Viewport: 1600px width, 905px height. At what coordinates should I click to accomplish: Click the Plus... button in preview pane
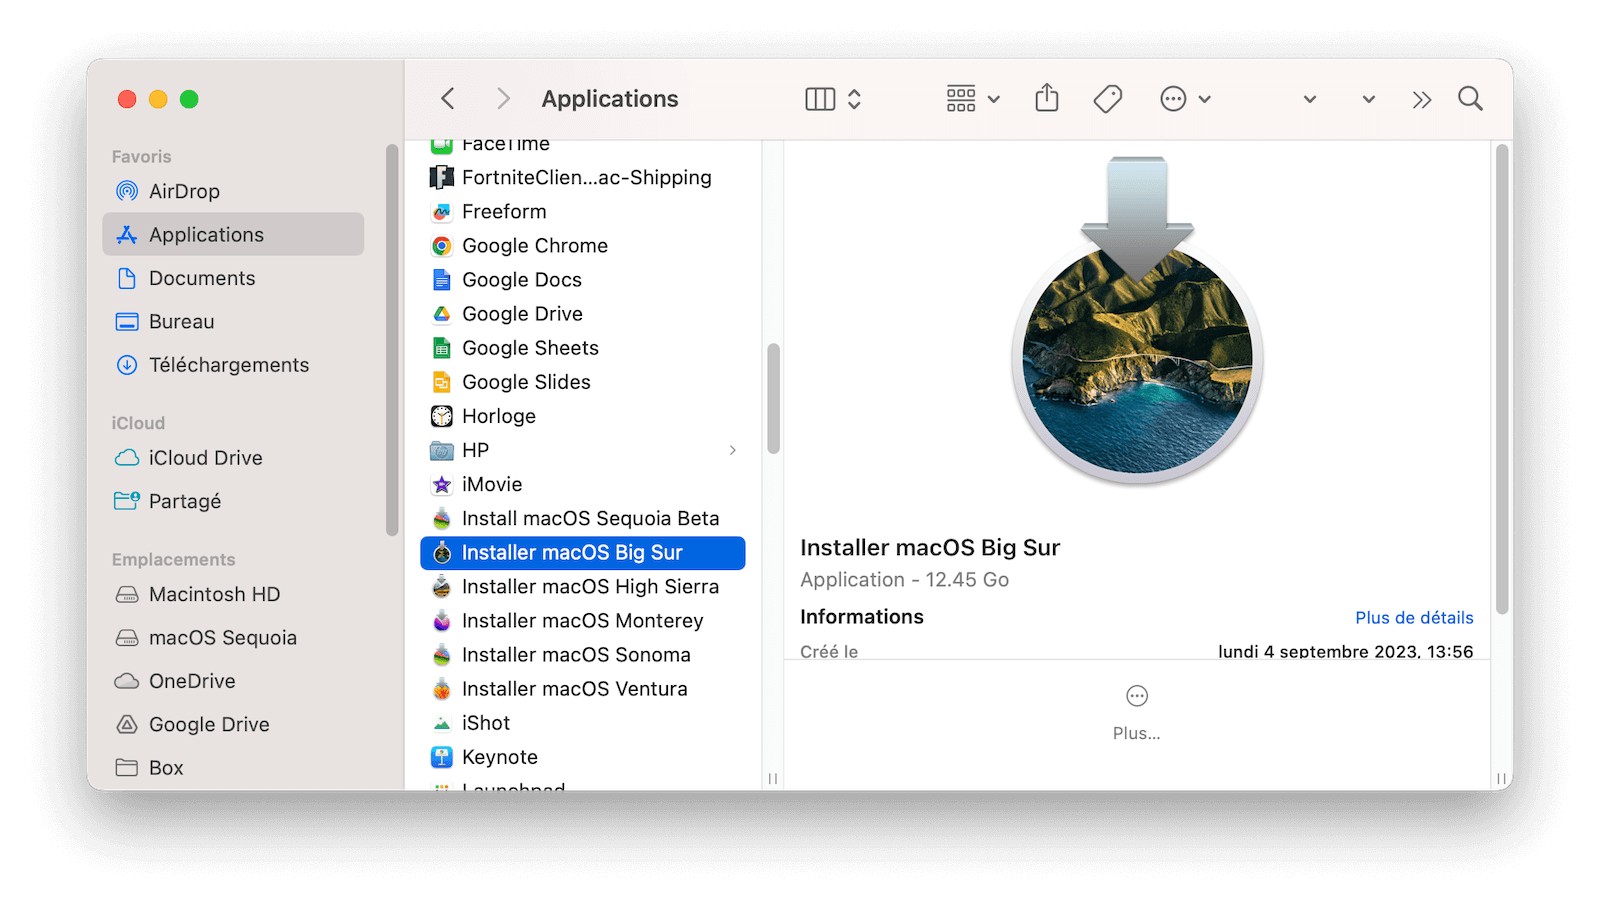point(1137,713)
